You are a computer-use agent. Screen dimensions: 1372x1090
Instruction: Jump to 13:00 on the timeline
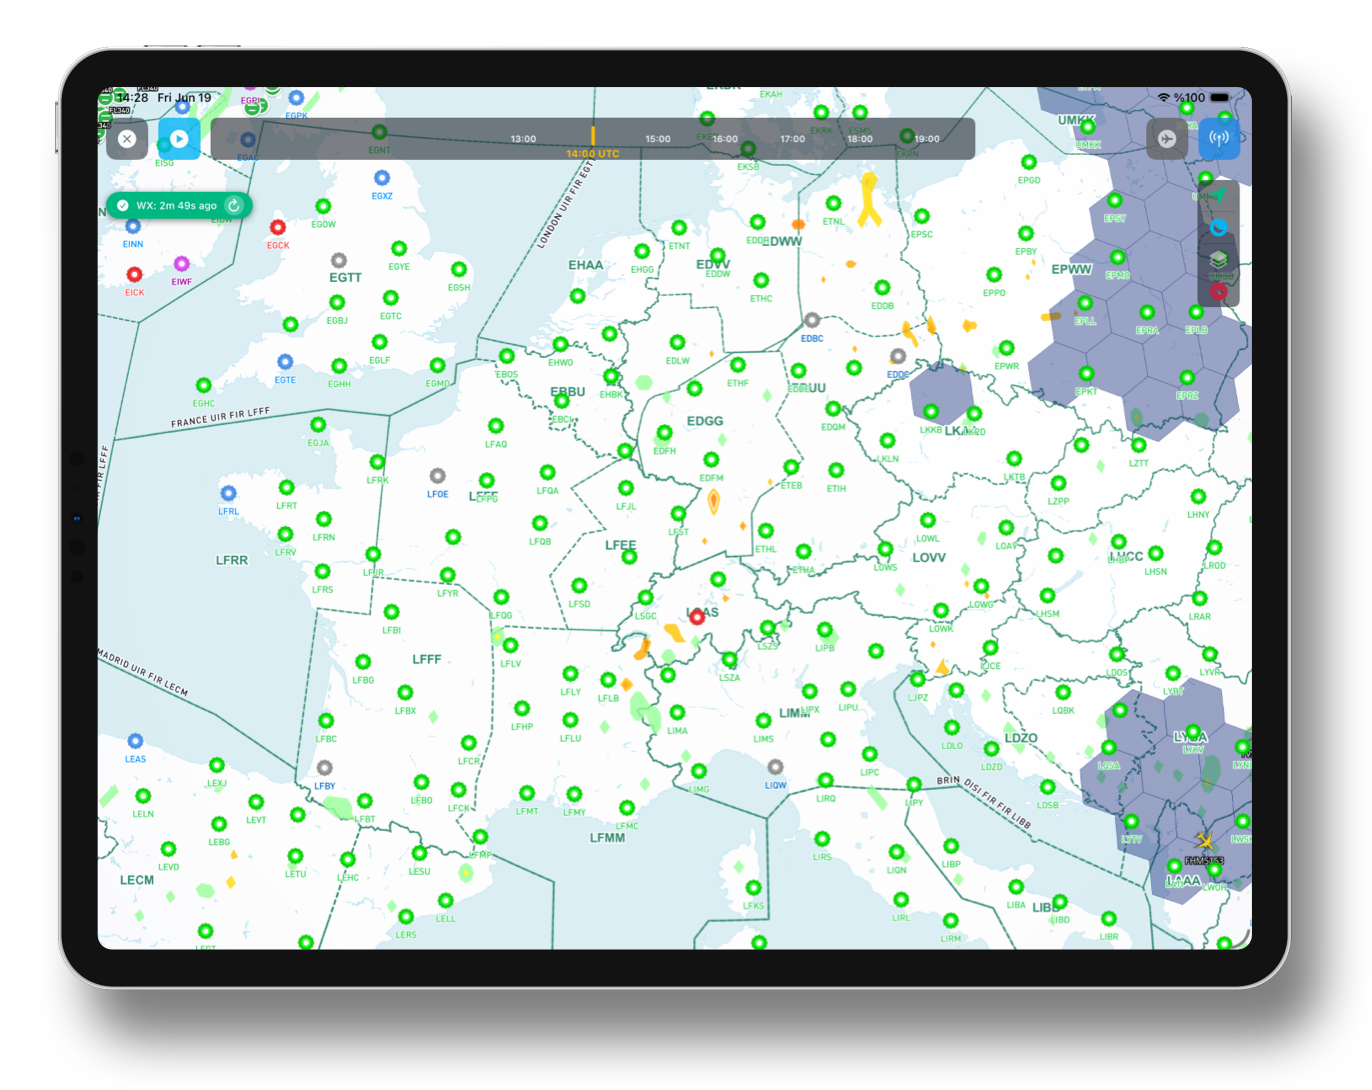pos(523,139)
